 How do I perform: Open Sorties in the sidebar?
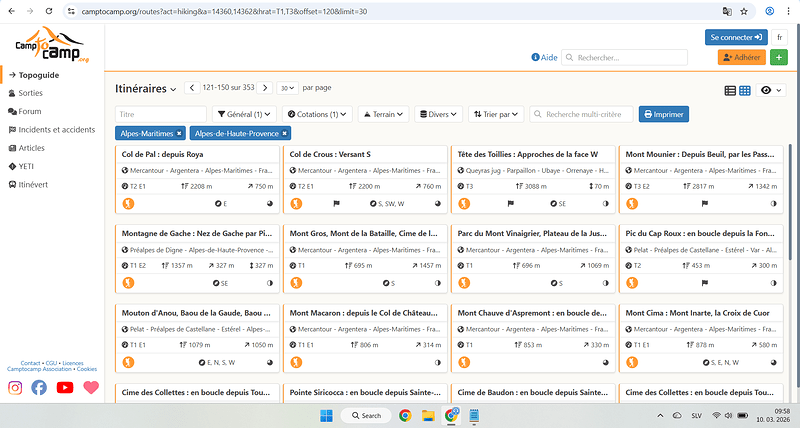tap(30, 93)
